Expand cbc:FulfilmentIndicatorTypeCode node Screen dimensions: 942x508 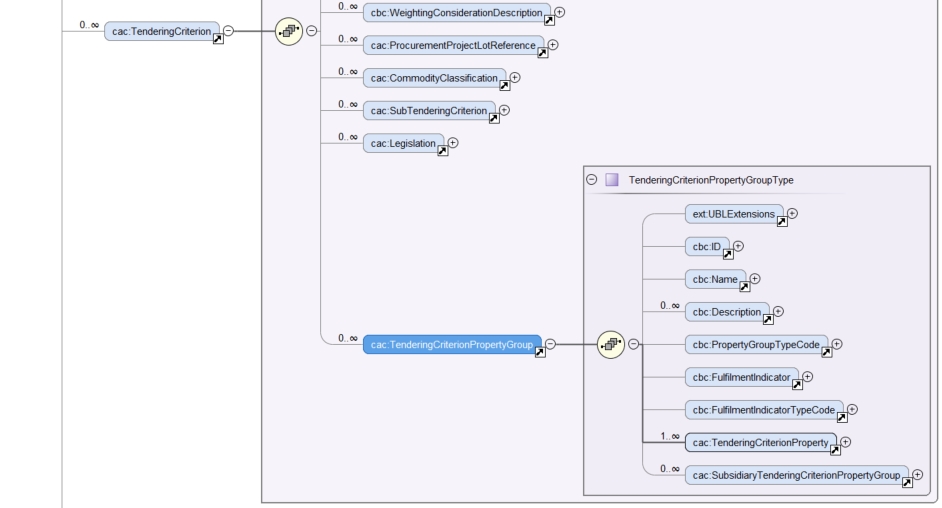tap(852, 410)
